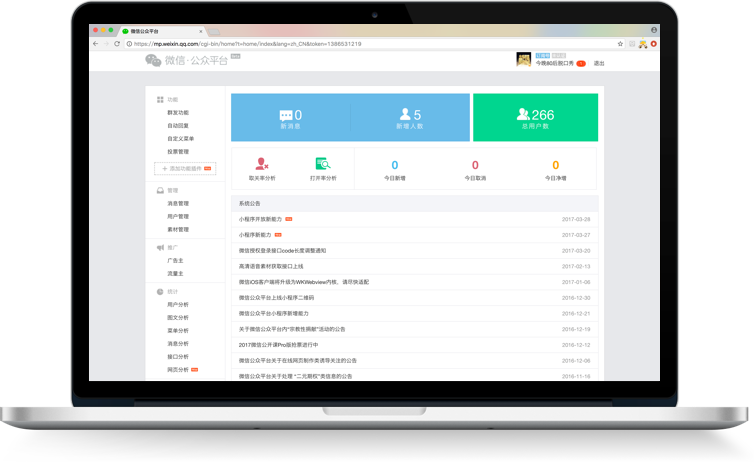Open announcement 微信公众平台上线小程序二维码
This screenshot has width=754, height=462.
(x=276, y=298)
